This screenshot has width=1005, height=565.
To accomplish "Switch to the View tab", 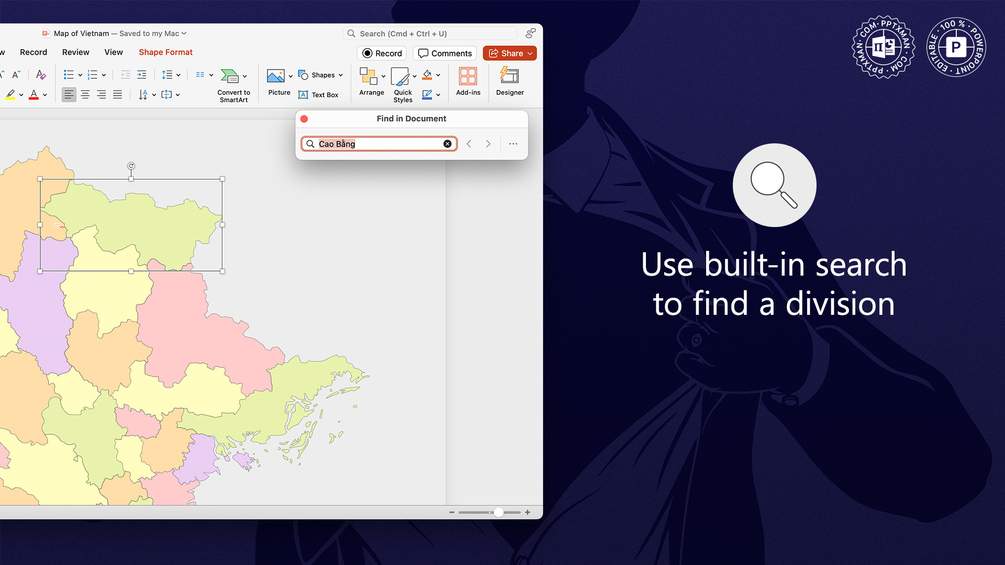I will [113, 53].
